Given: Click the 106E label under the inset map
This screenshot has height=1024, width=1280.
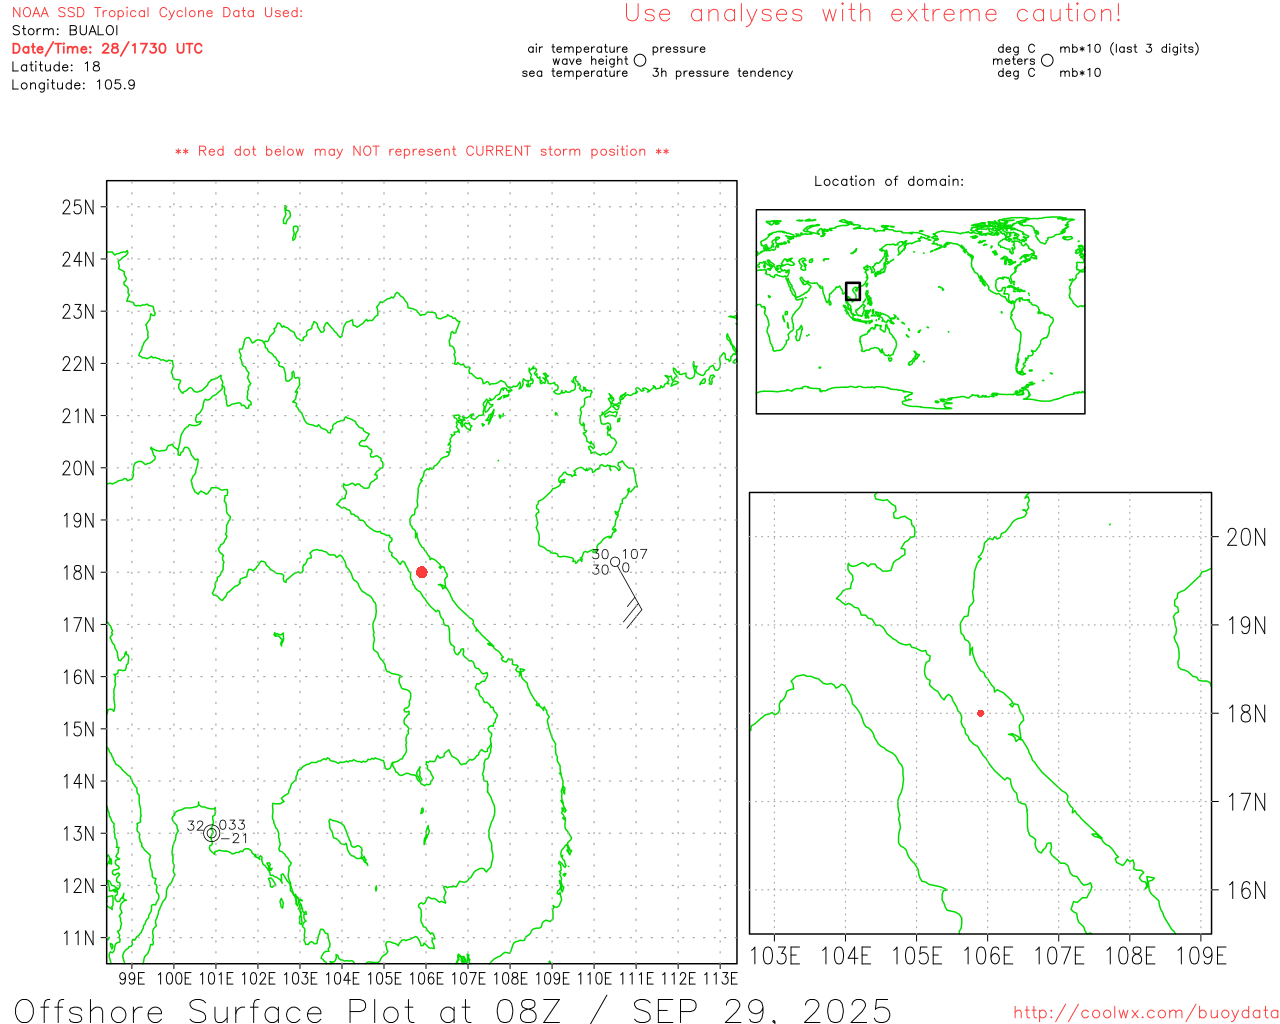Looking at the screenshot, I should 987,956.
